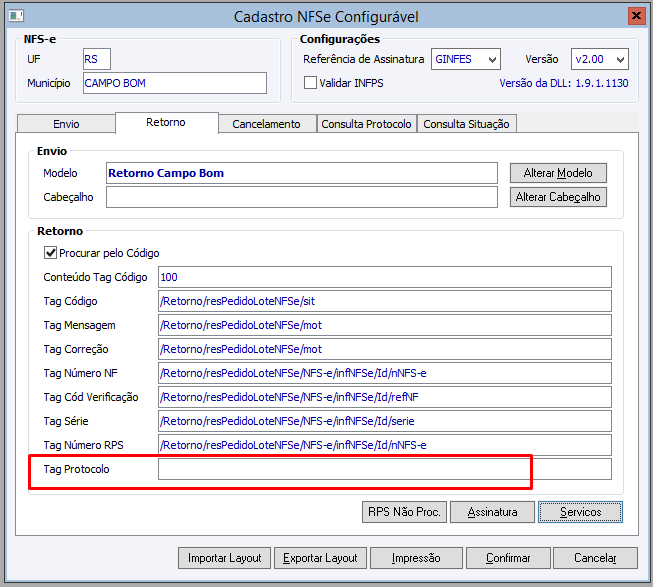Click the Tag Código field
The image size is (653, 587).
385,301
